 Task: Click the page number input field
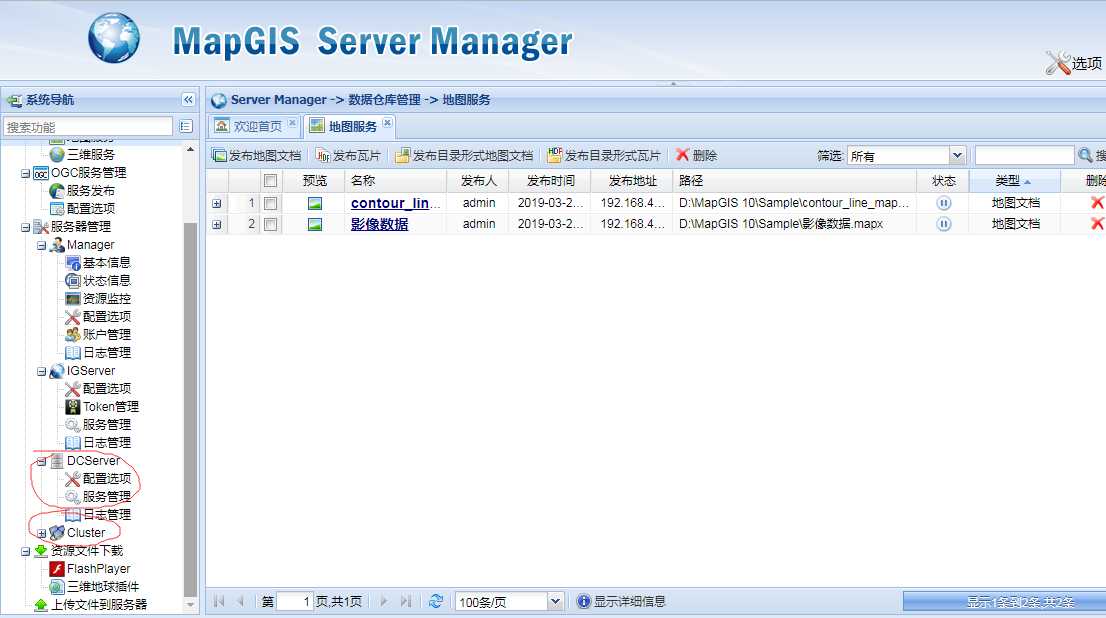pos(295,602)
